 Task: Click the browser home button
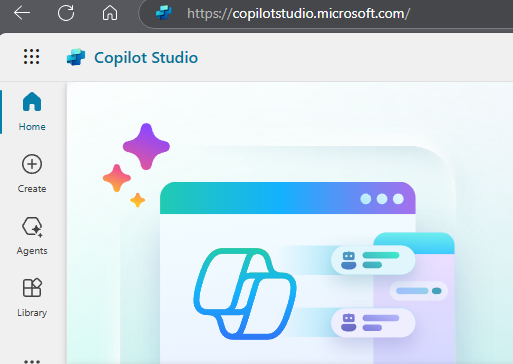[x=110, y=13]
